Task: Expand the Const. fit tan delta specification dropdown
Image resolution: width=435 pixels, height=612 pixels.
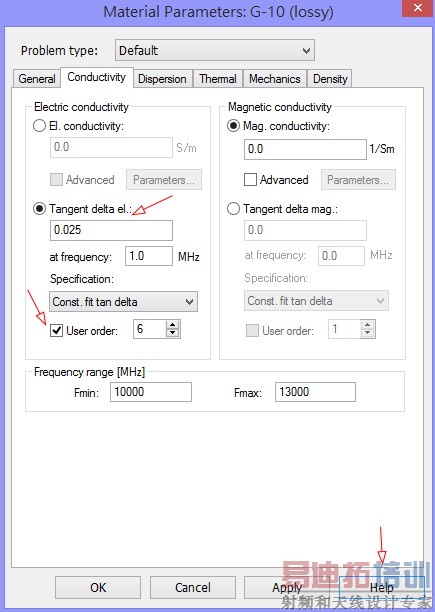Action: tap(123, 302)
